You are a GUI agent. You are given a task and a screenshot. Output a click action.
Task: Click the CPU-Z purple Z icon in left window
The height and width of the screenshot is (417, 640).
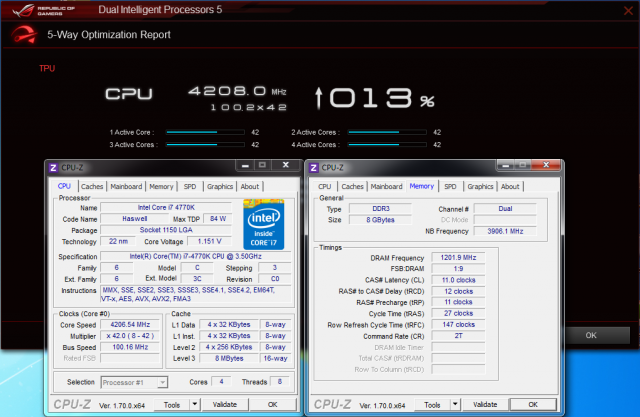tap(53, 168)
